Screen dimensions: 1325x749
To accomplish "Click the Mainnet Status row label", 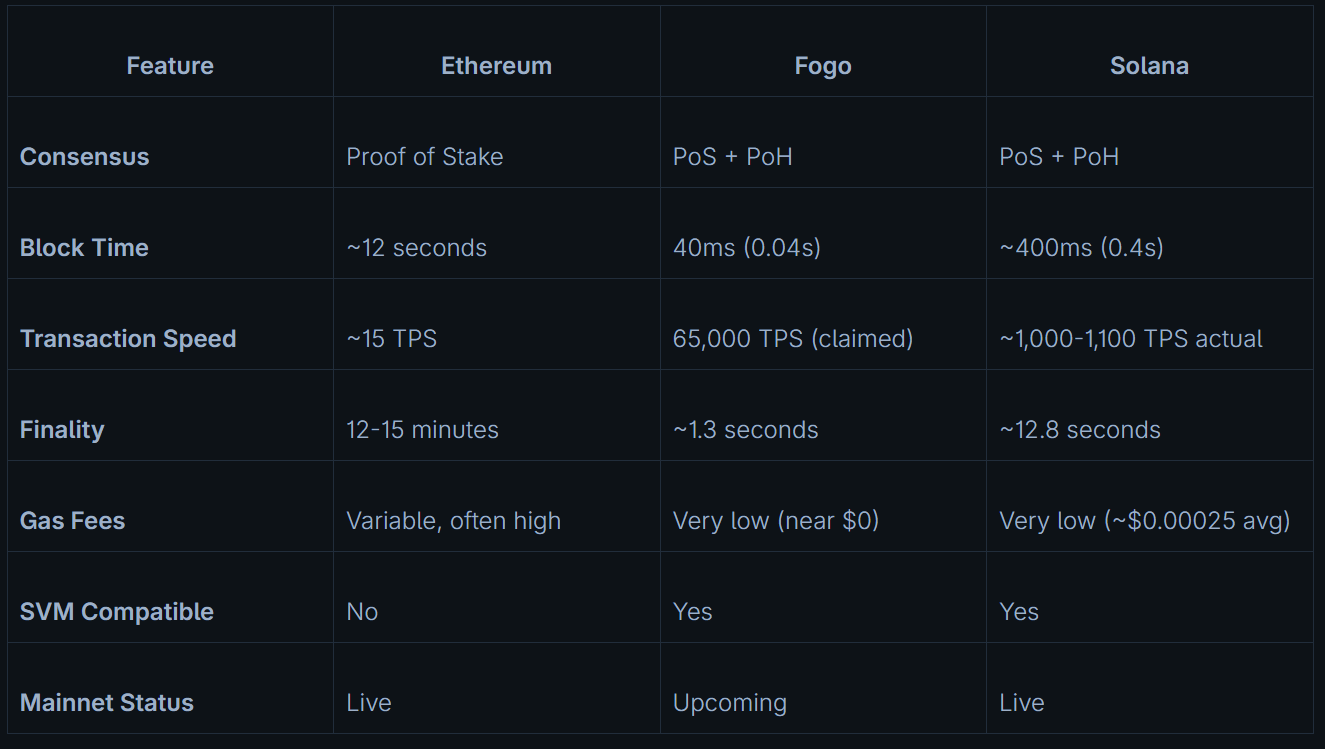I will click(x=107, y=703).
